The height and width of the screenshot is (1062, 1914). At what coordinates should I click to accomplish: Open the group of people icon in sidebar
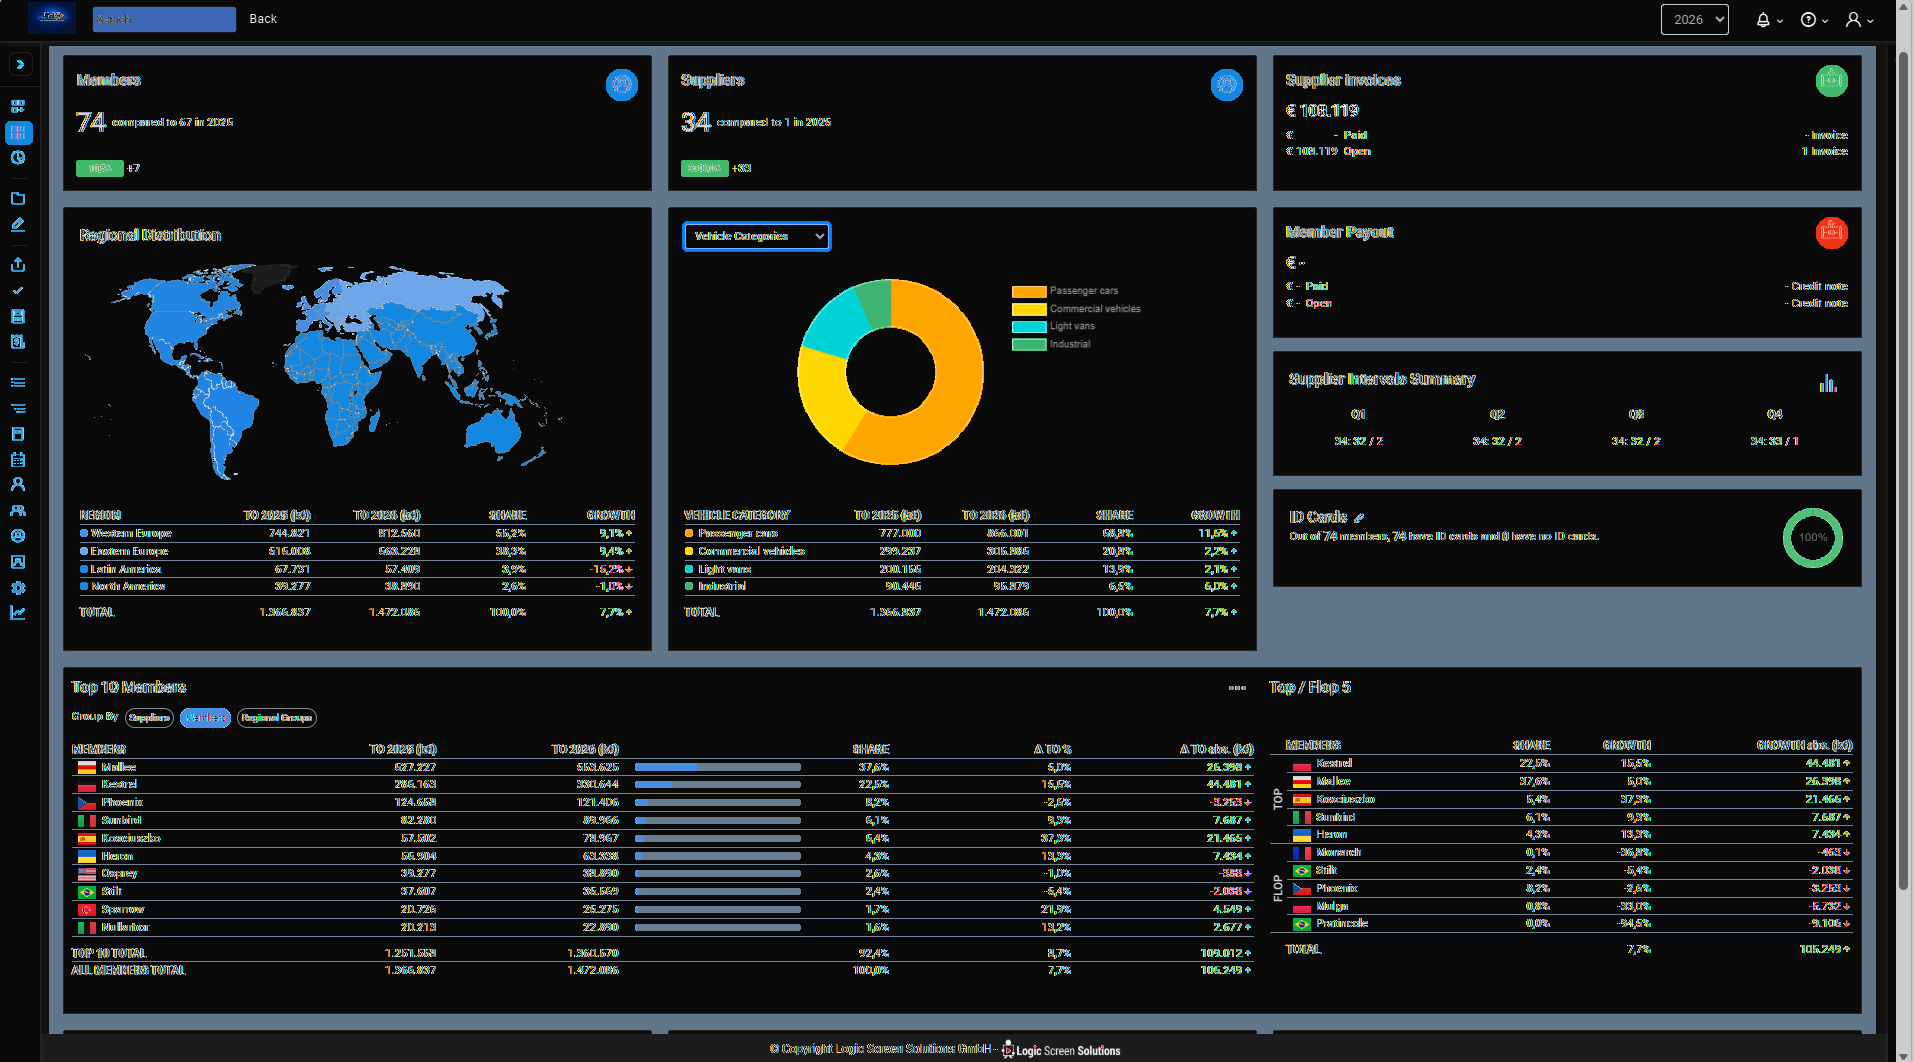click(x=18, y=511)
